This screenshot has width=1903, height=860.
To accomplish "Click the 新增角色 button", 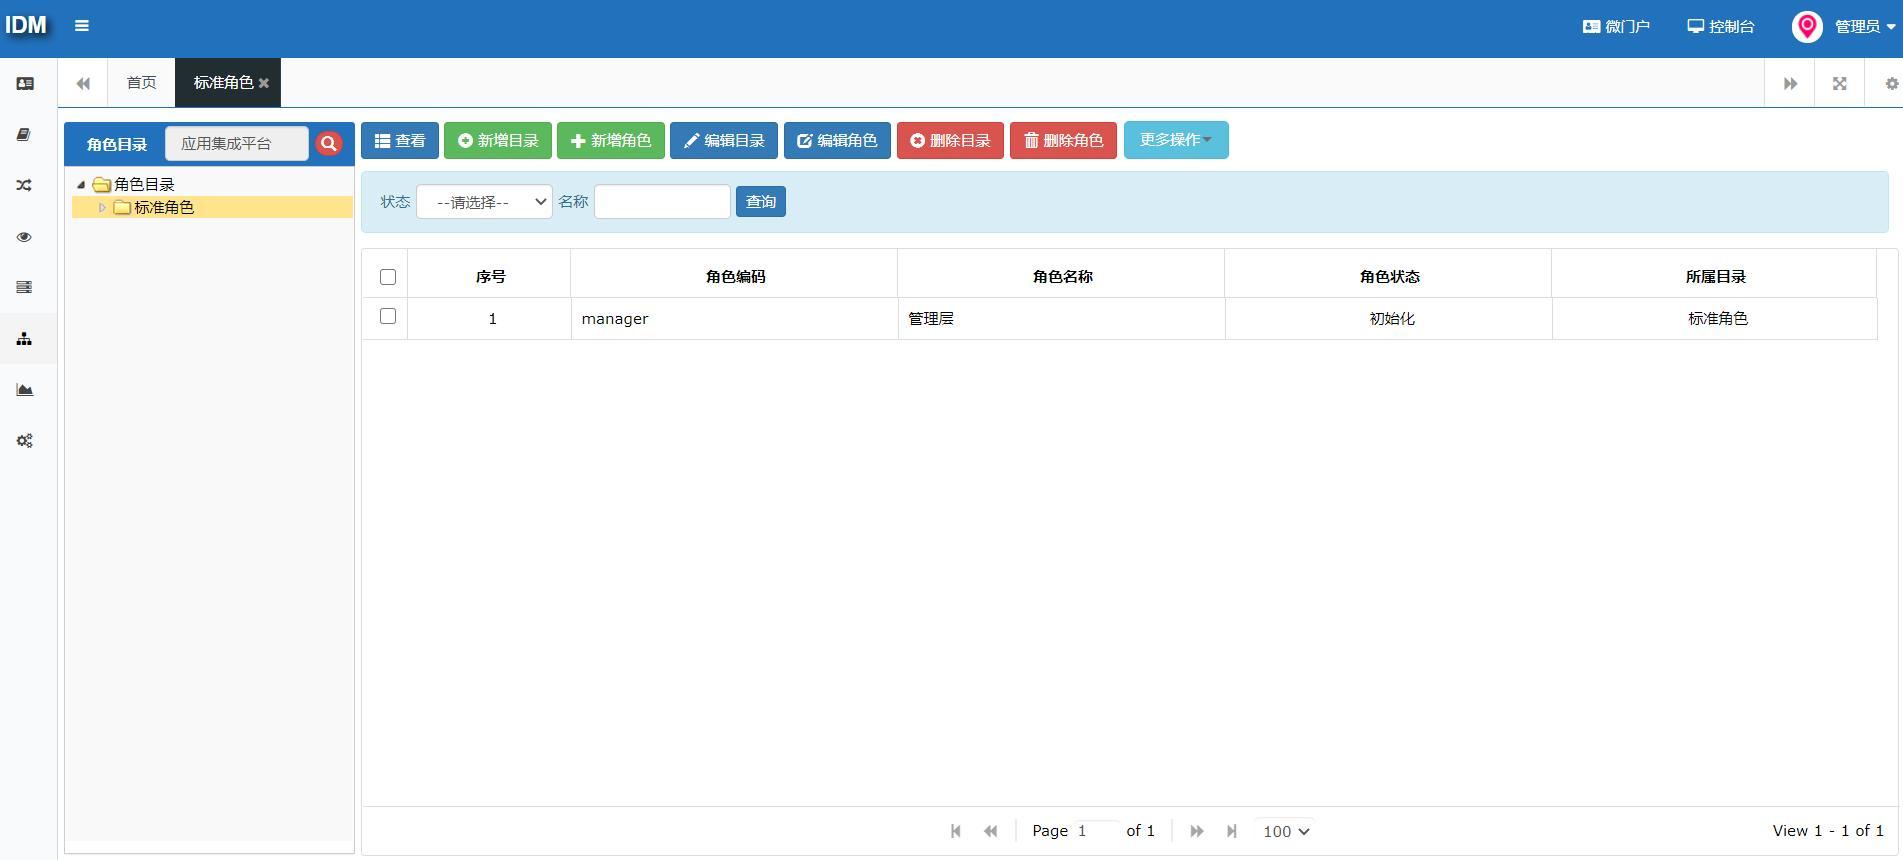I will pyautogui.click(x=611, y=140).
